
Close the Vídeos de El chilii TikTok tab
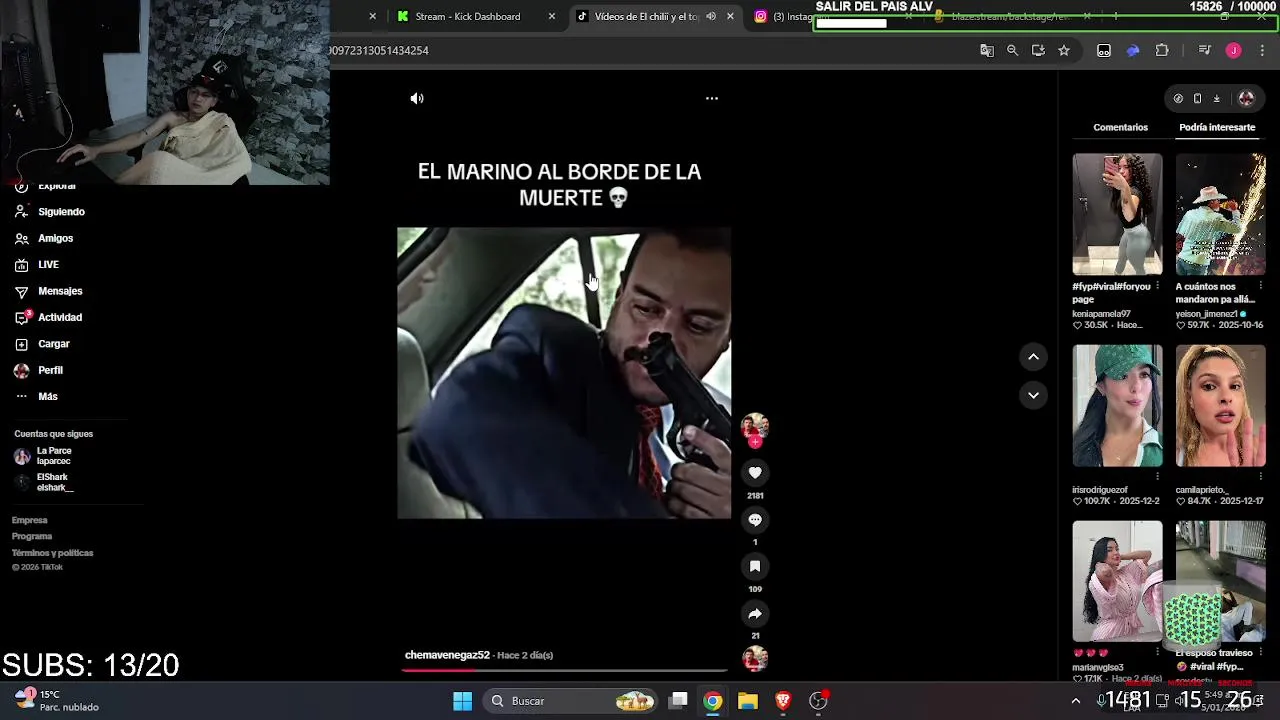click(x=730, y=16)
